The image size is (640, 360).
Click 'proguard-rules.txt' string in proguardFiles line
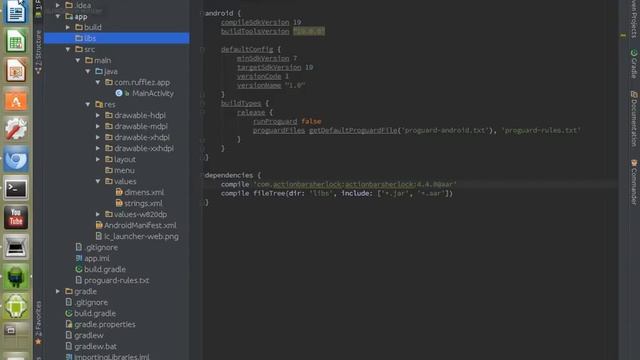tap(541, 131)
